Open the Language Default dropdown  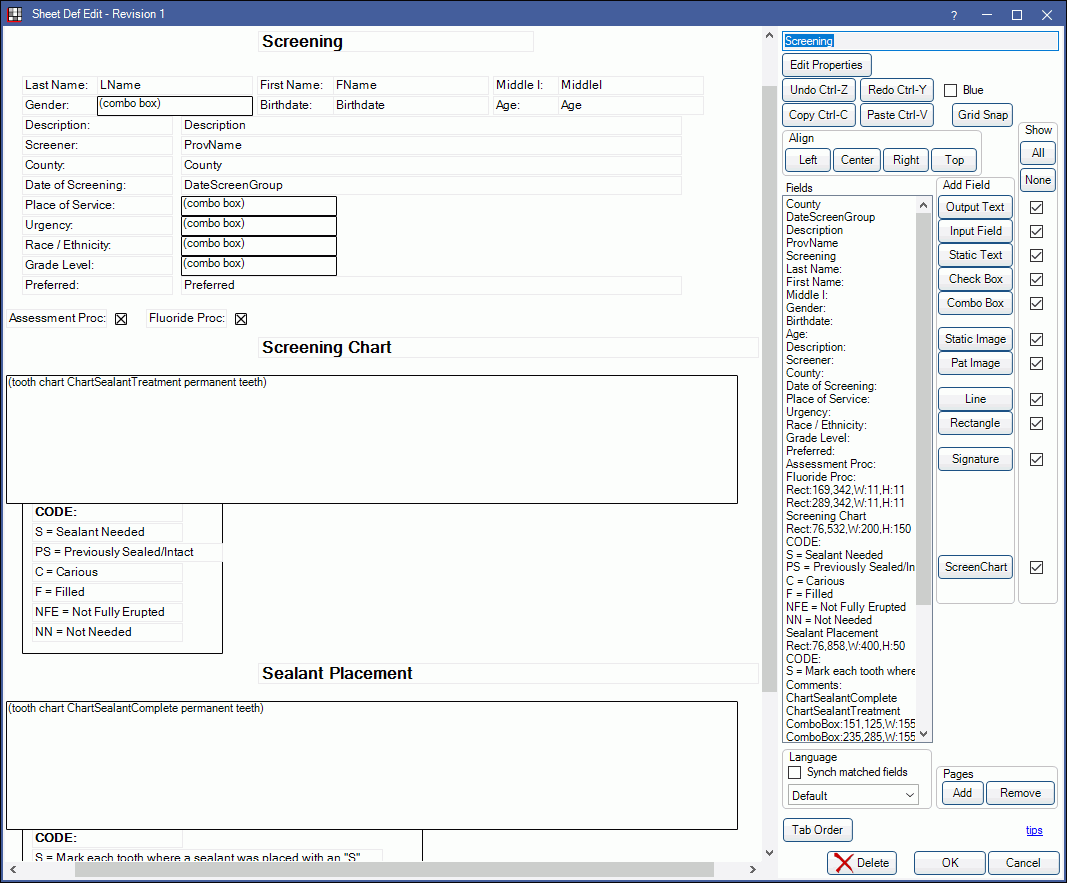853,795
